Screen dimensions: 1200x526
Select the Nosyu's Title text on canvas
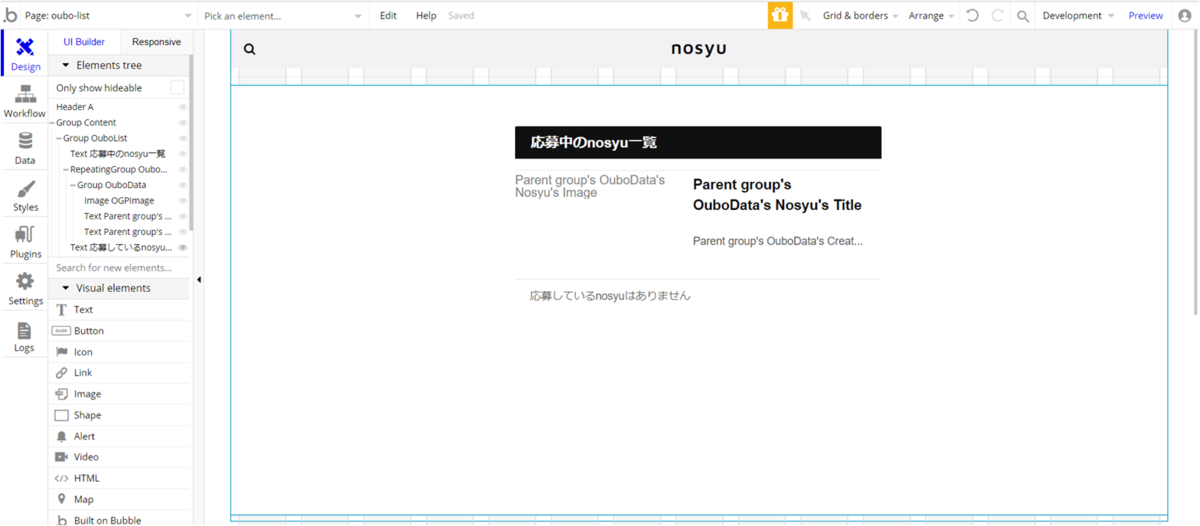click(x=777, y=195)
